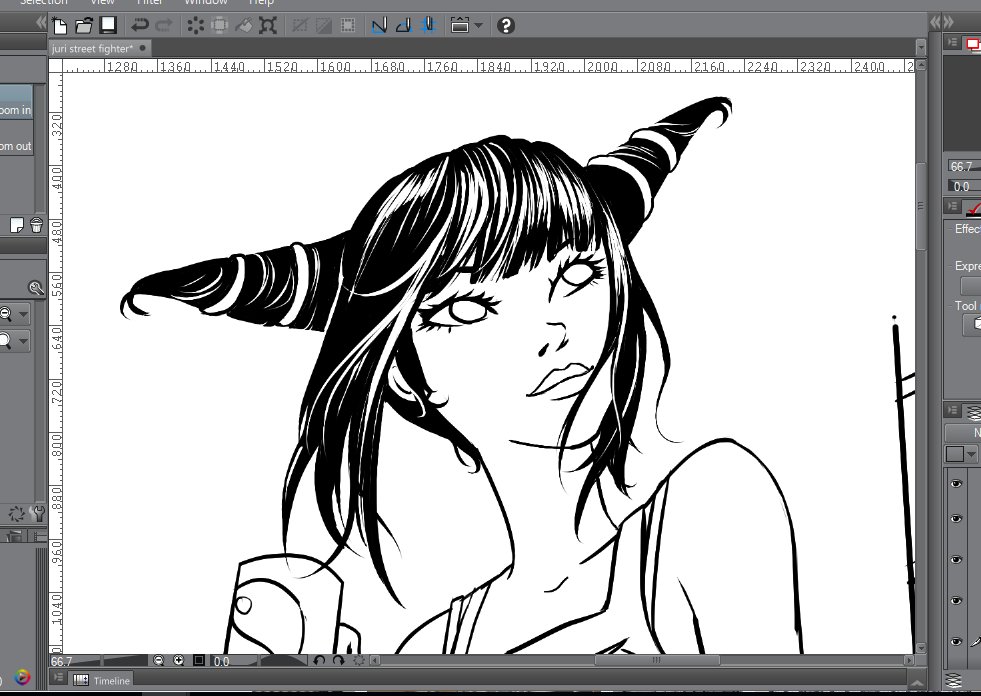Click the Clear Outside Selection icon

coord(220,26)
